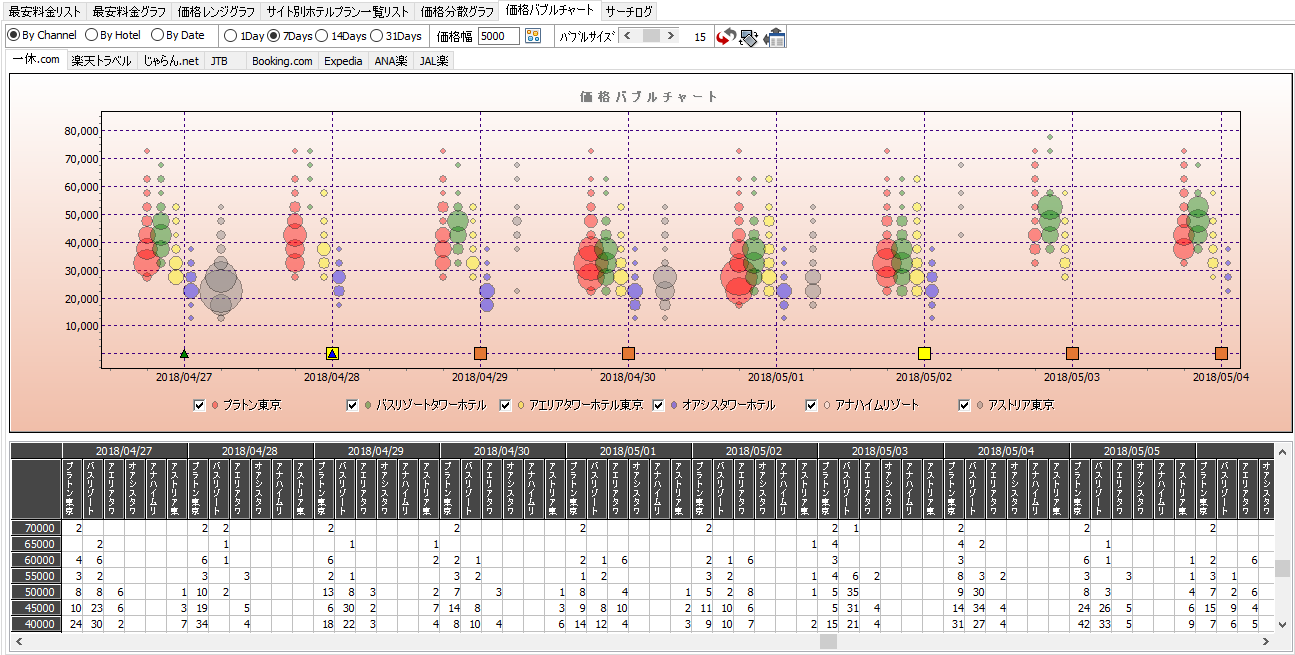Click the table export icon in toolbar

[774, 36]
